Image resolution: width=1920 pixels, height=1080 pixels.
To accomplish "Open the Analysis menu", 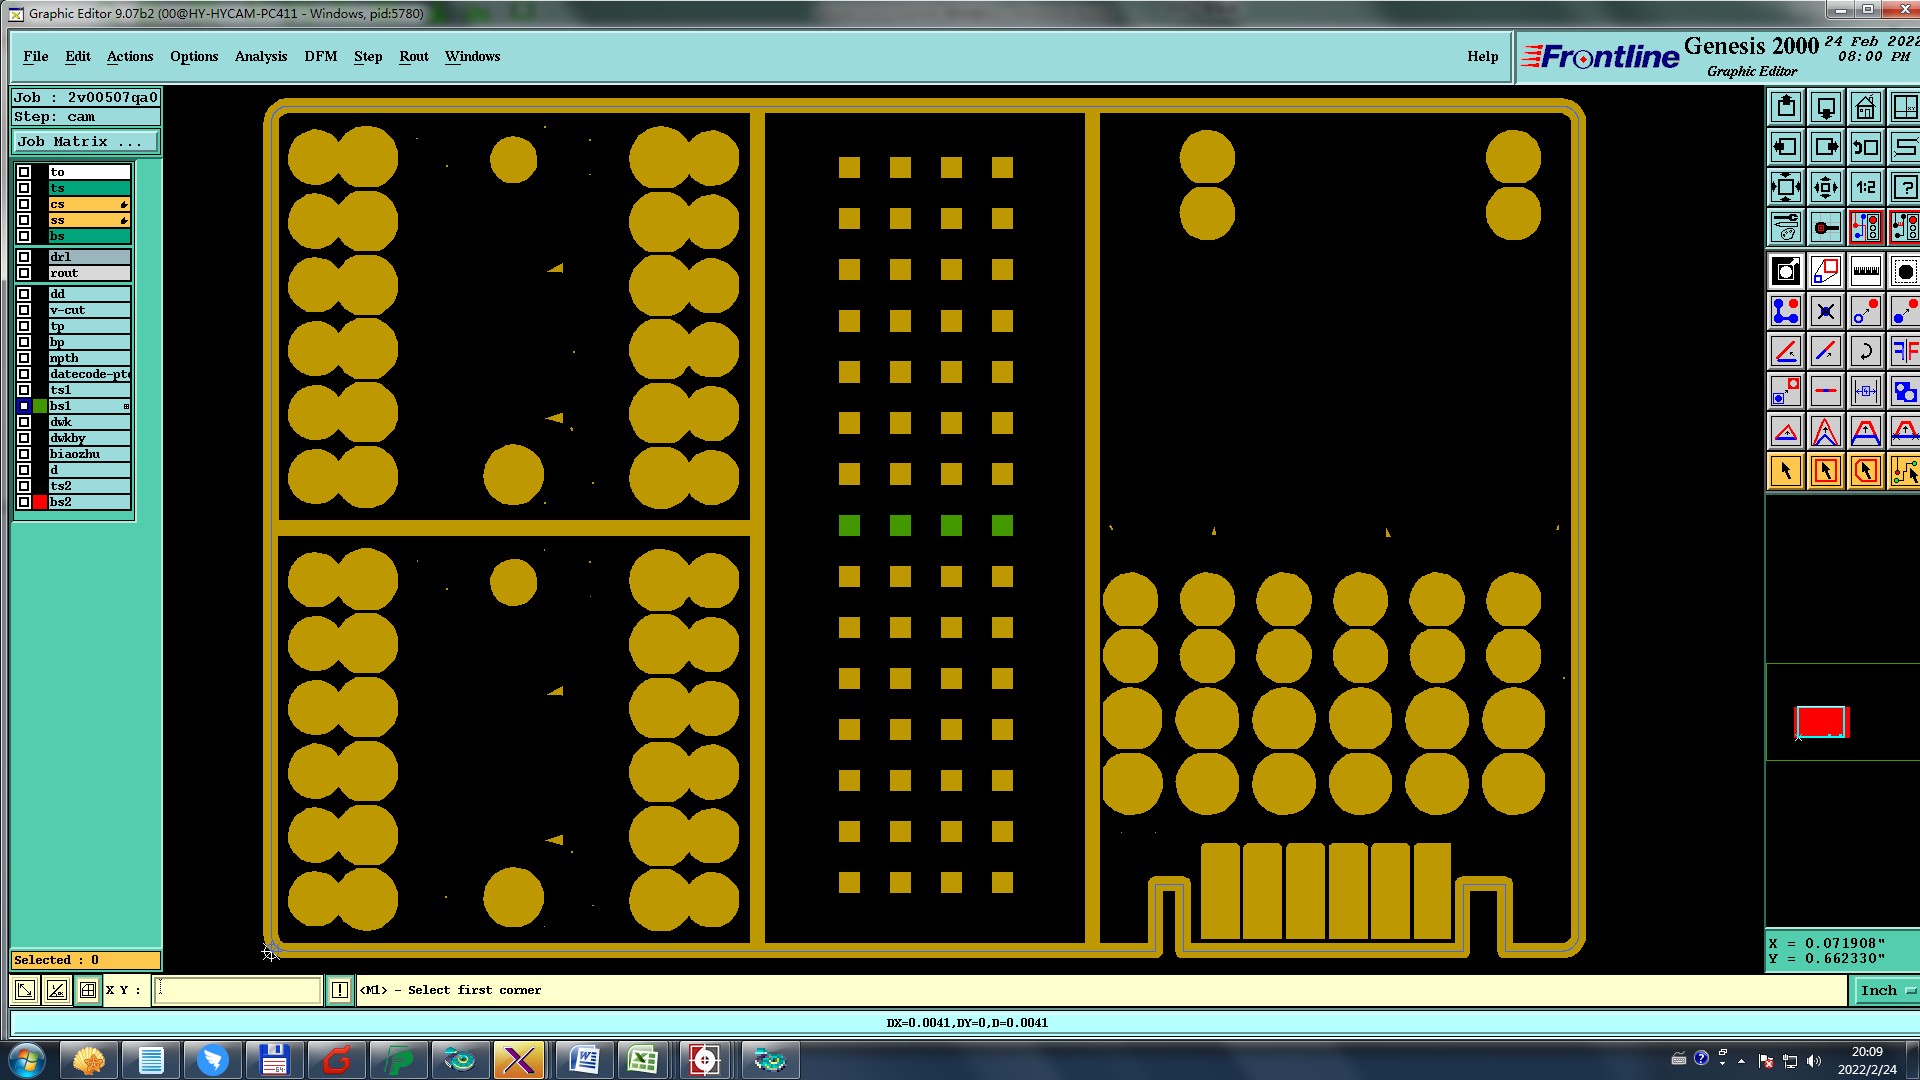I will tap(260, 56).
